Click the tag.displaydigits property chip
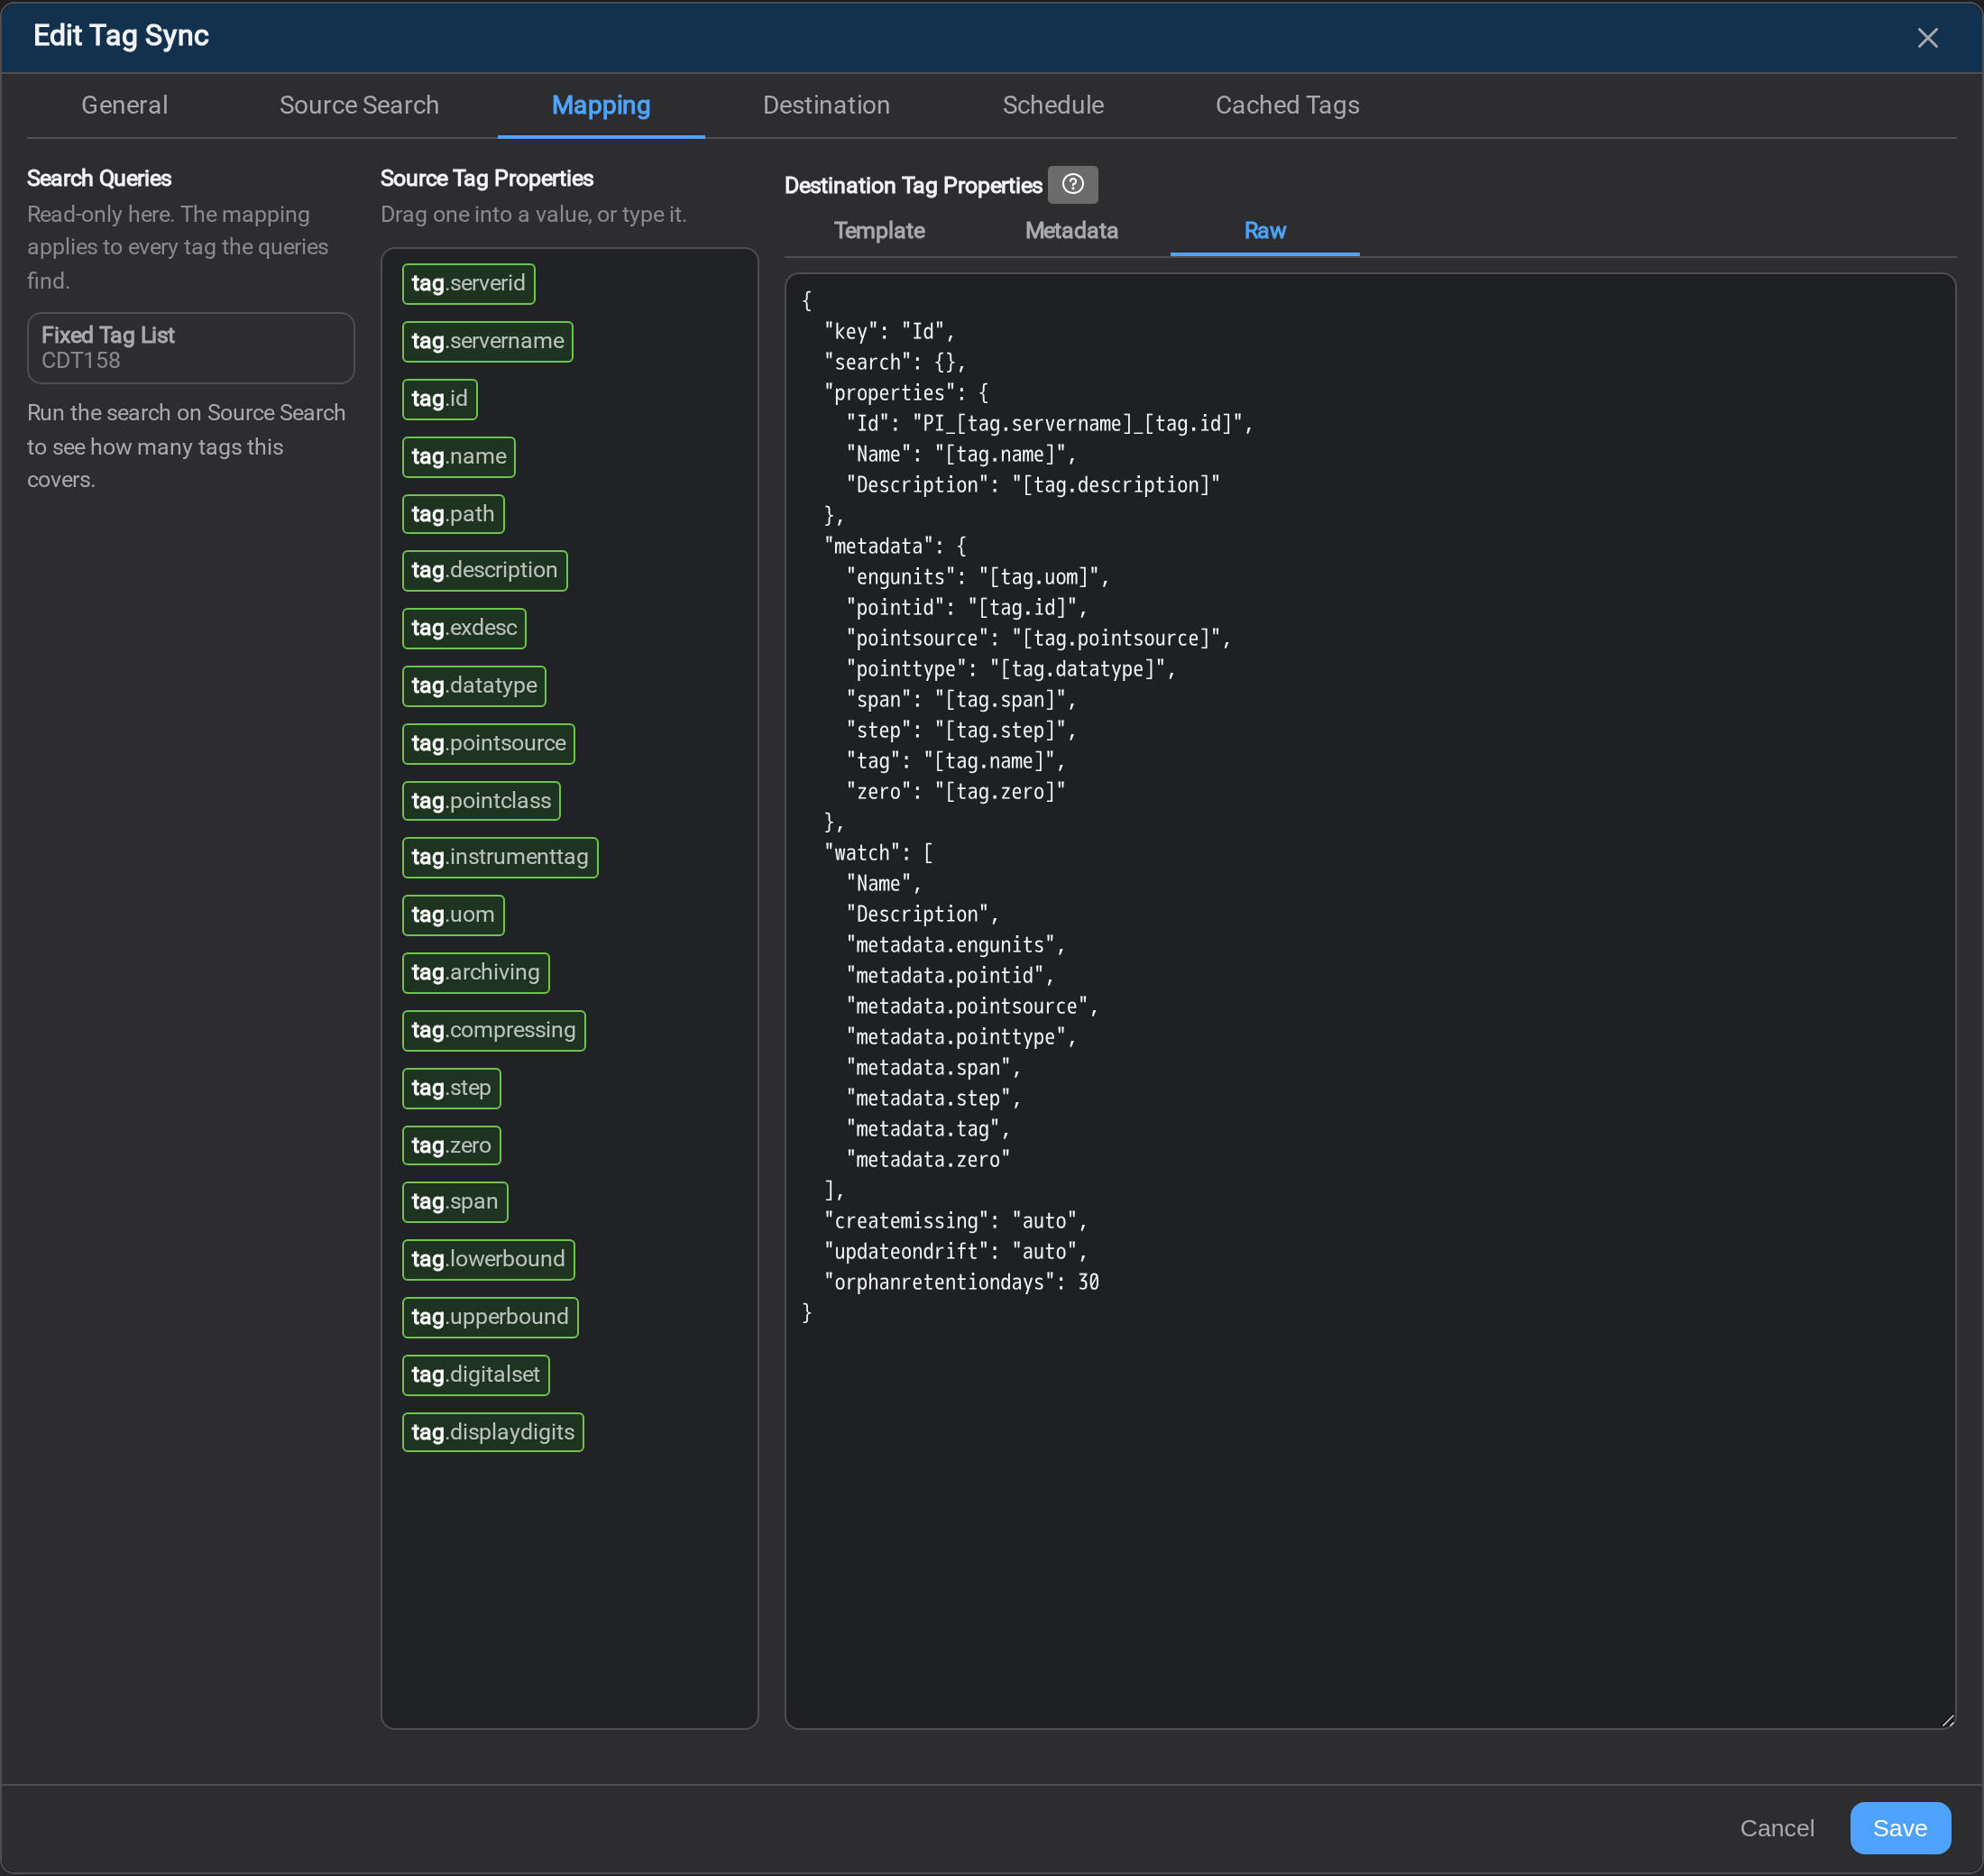The width and height of the screenshot is (1984, 1876). 493,1433
